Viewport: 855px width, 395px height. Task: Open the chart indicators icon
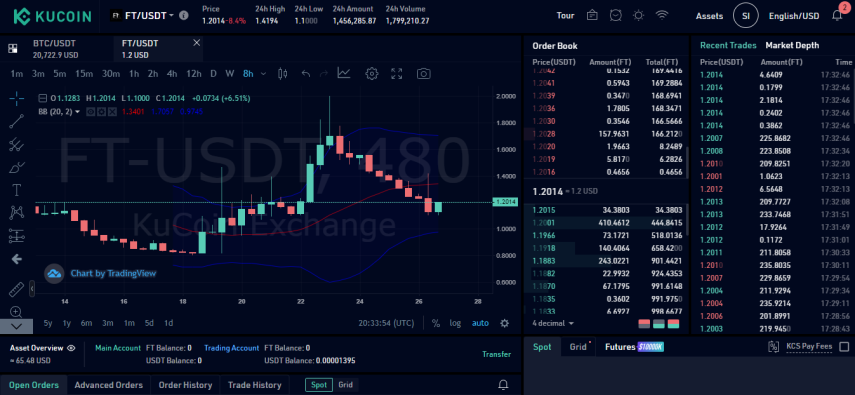(x=344, y=73)
